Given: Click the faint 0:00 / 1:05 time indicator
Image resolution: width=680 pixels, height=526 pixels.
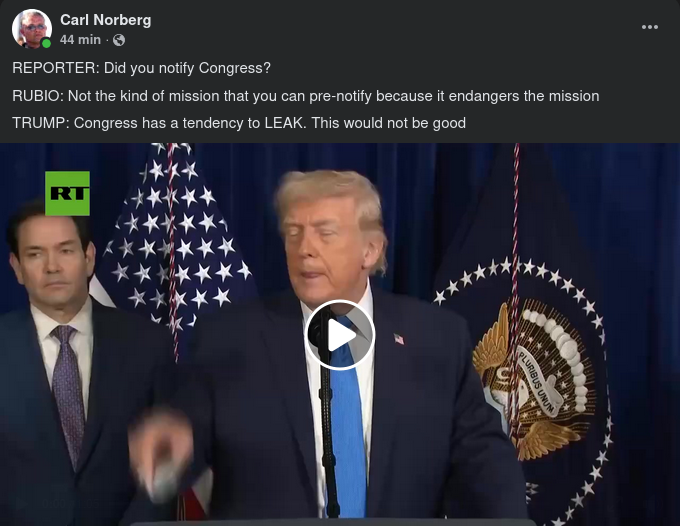Looking at the screenshot, I should 72,503.
